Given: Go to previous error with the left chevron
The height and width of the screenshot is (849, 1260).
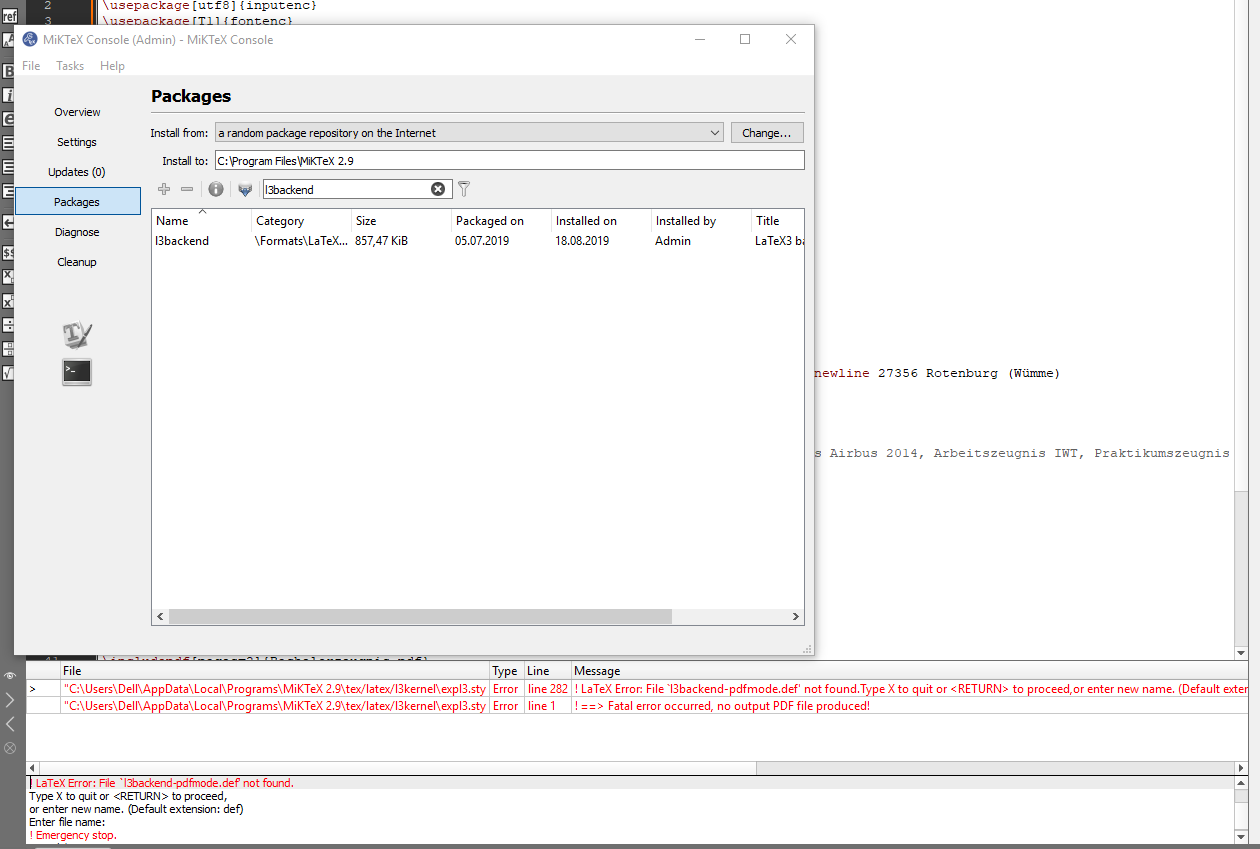Looking at the screenshot, I should coord(10,723).
